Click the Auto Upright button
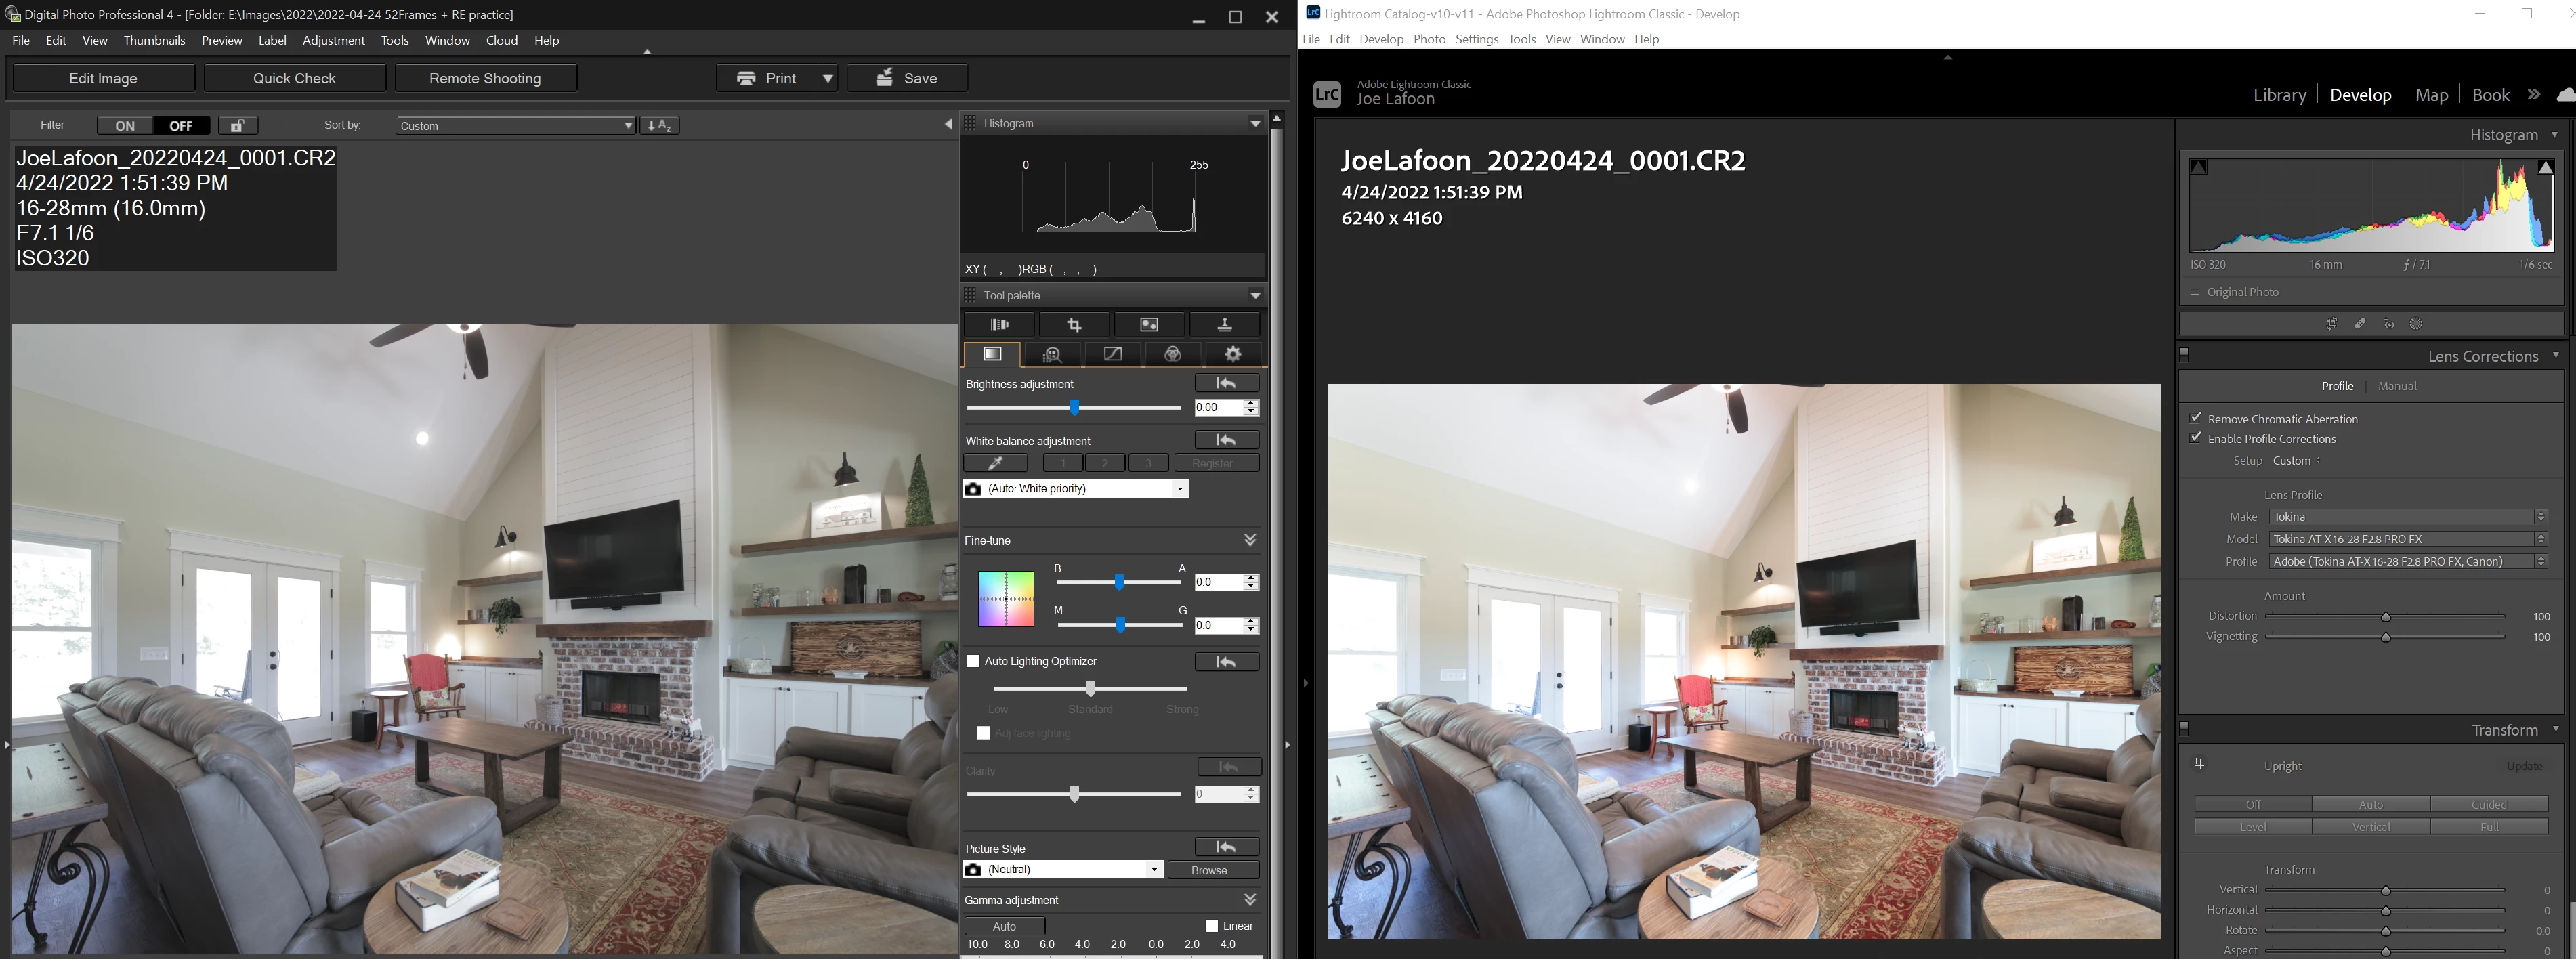The height and width of the screenshot is (959, 2576). pos(2370,804)
